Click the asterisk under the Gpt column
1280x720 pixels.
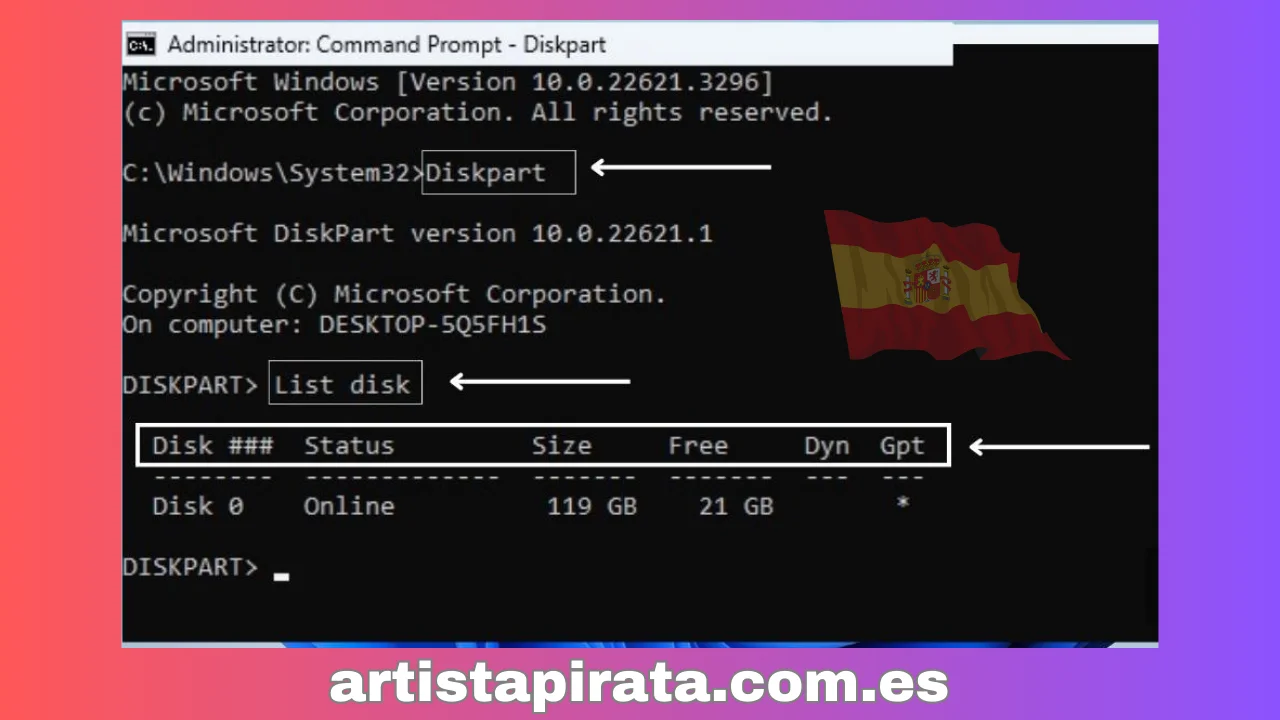902,503
